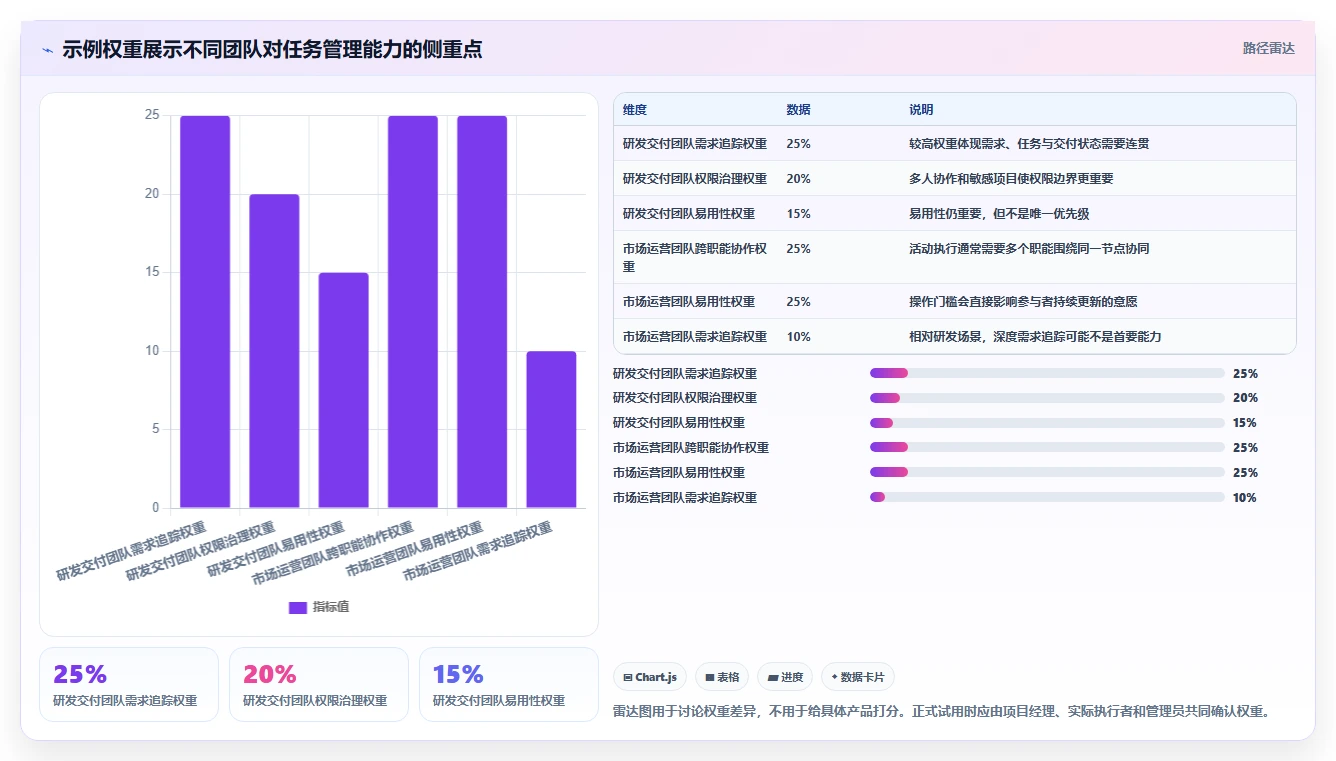The height and width of the screenshot is (761, 1336).
Task: Select table cell 研发交付团队权限治理权重
Action: click(695, 179)
